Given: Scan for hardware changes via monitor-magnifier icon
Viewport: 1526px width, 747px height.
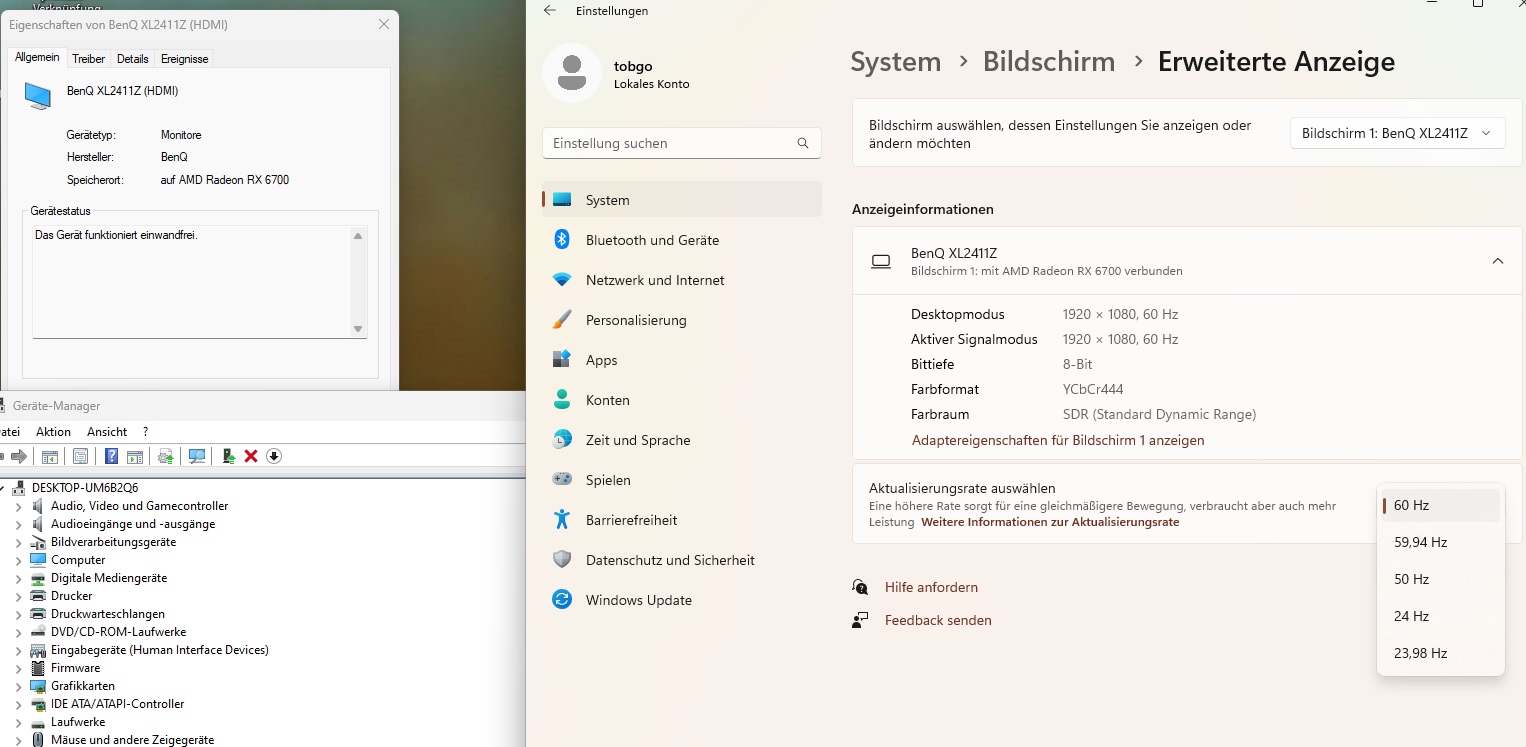Looking at the screenshot, I should point(197,456).
